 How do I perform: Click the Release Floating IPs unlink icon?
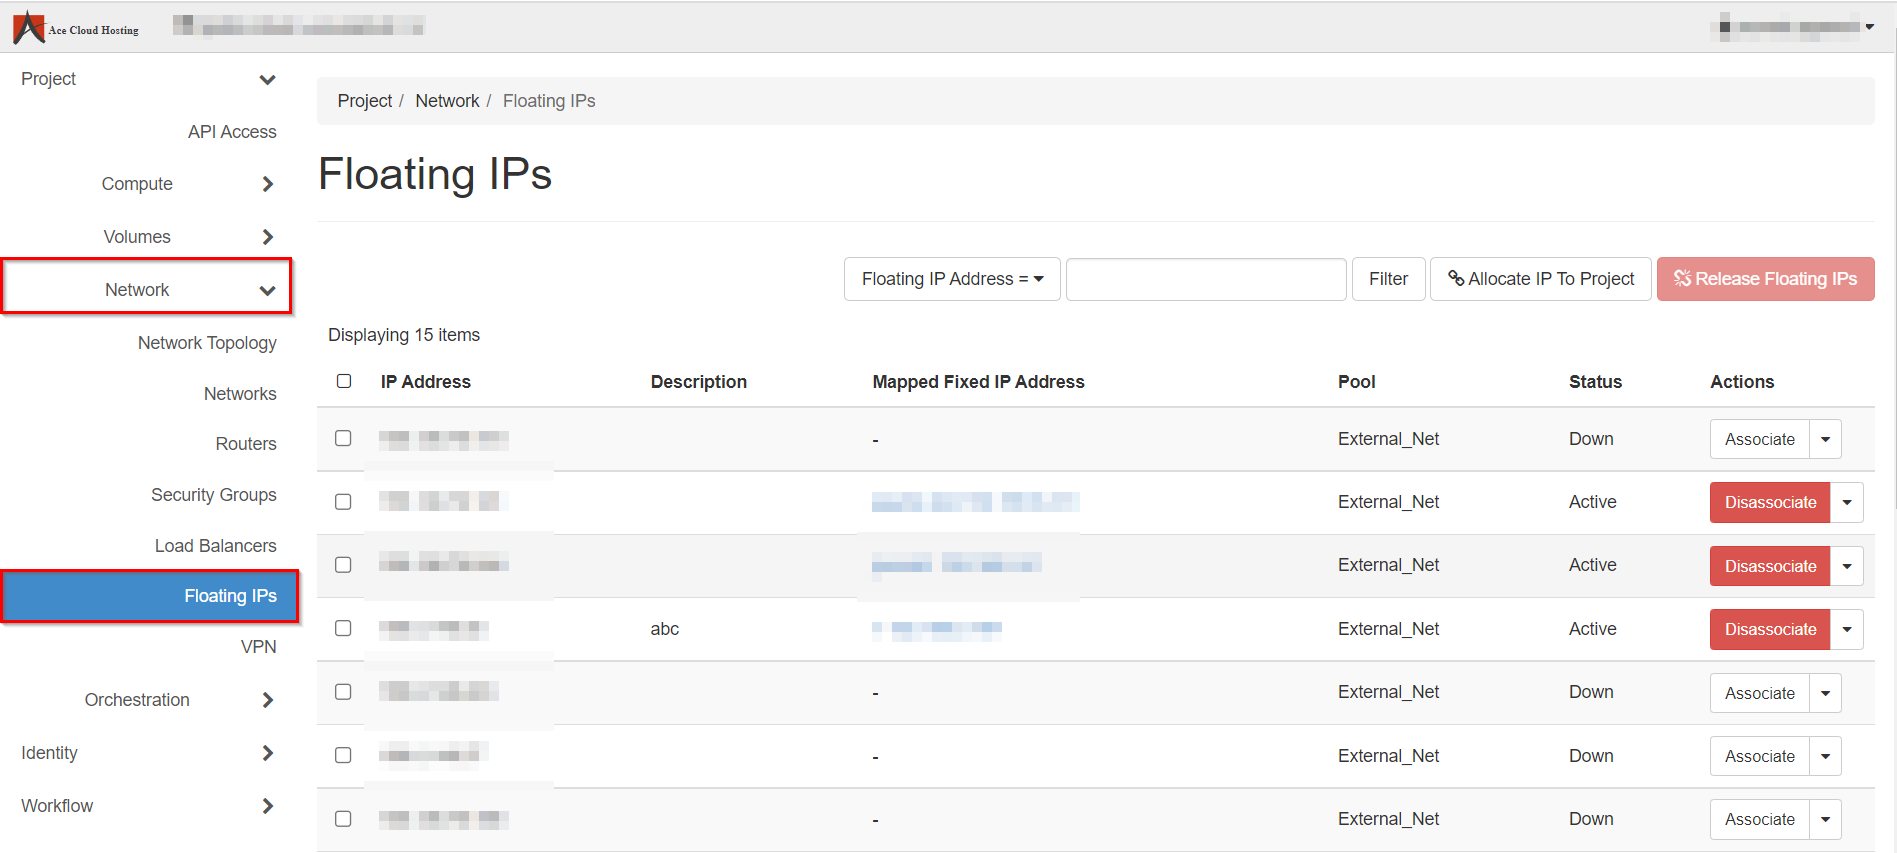click(1682, 279)
